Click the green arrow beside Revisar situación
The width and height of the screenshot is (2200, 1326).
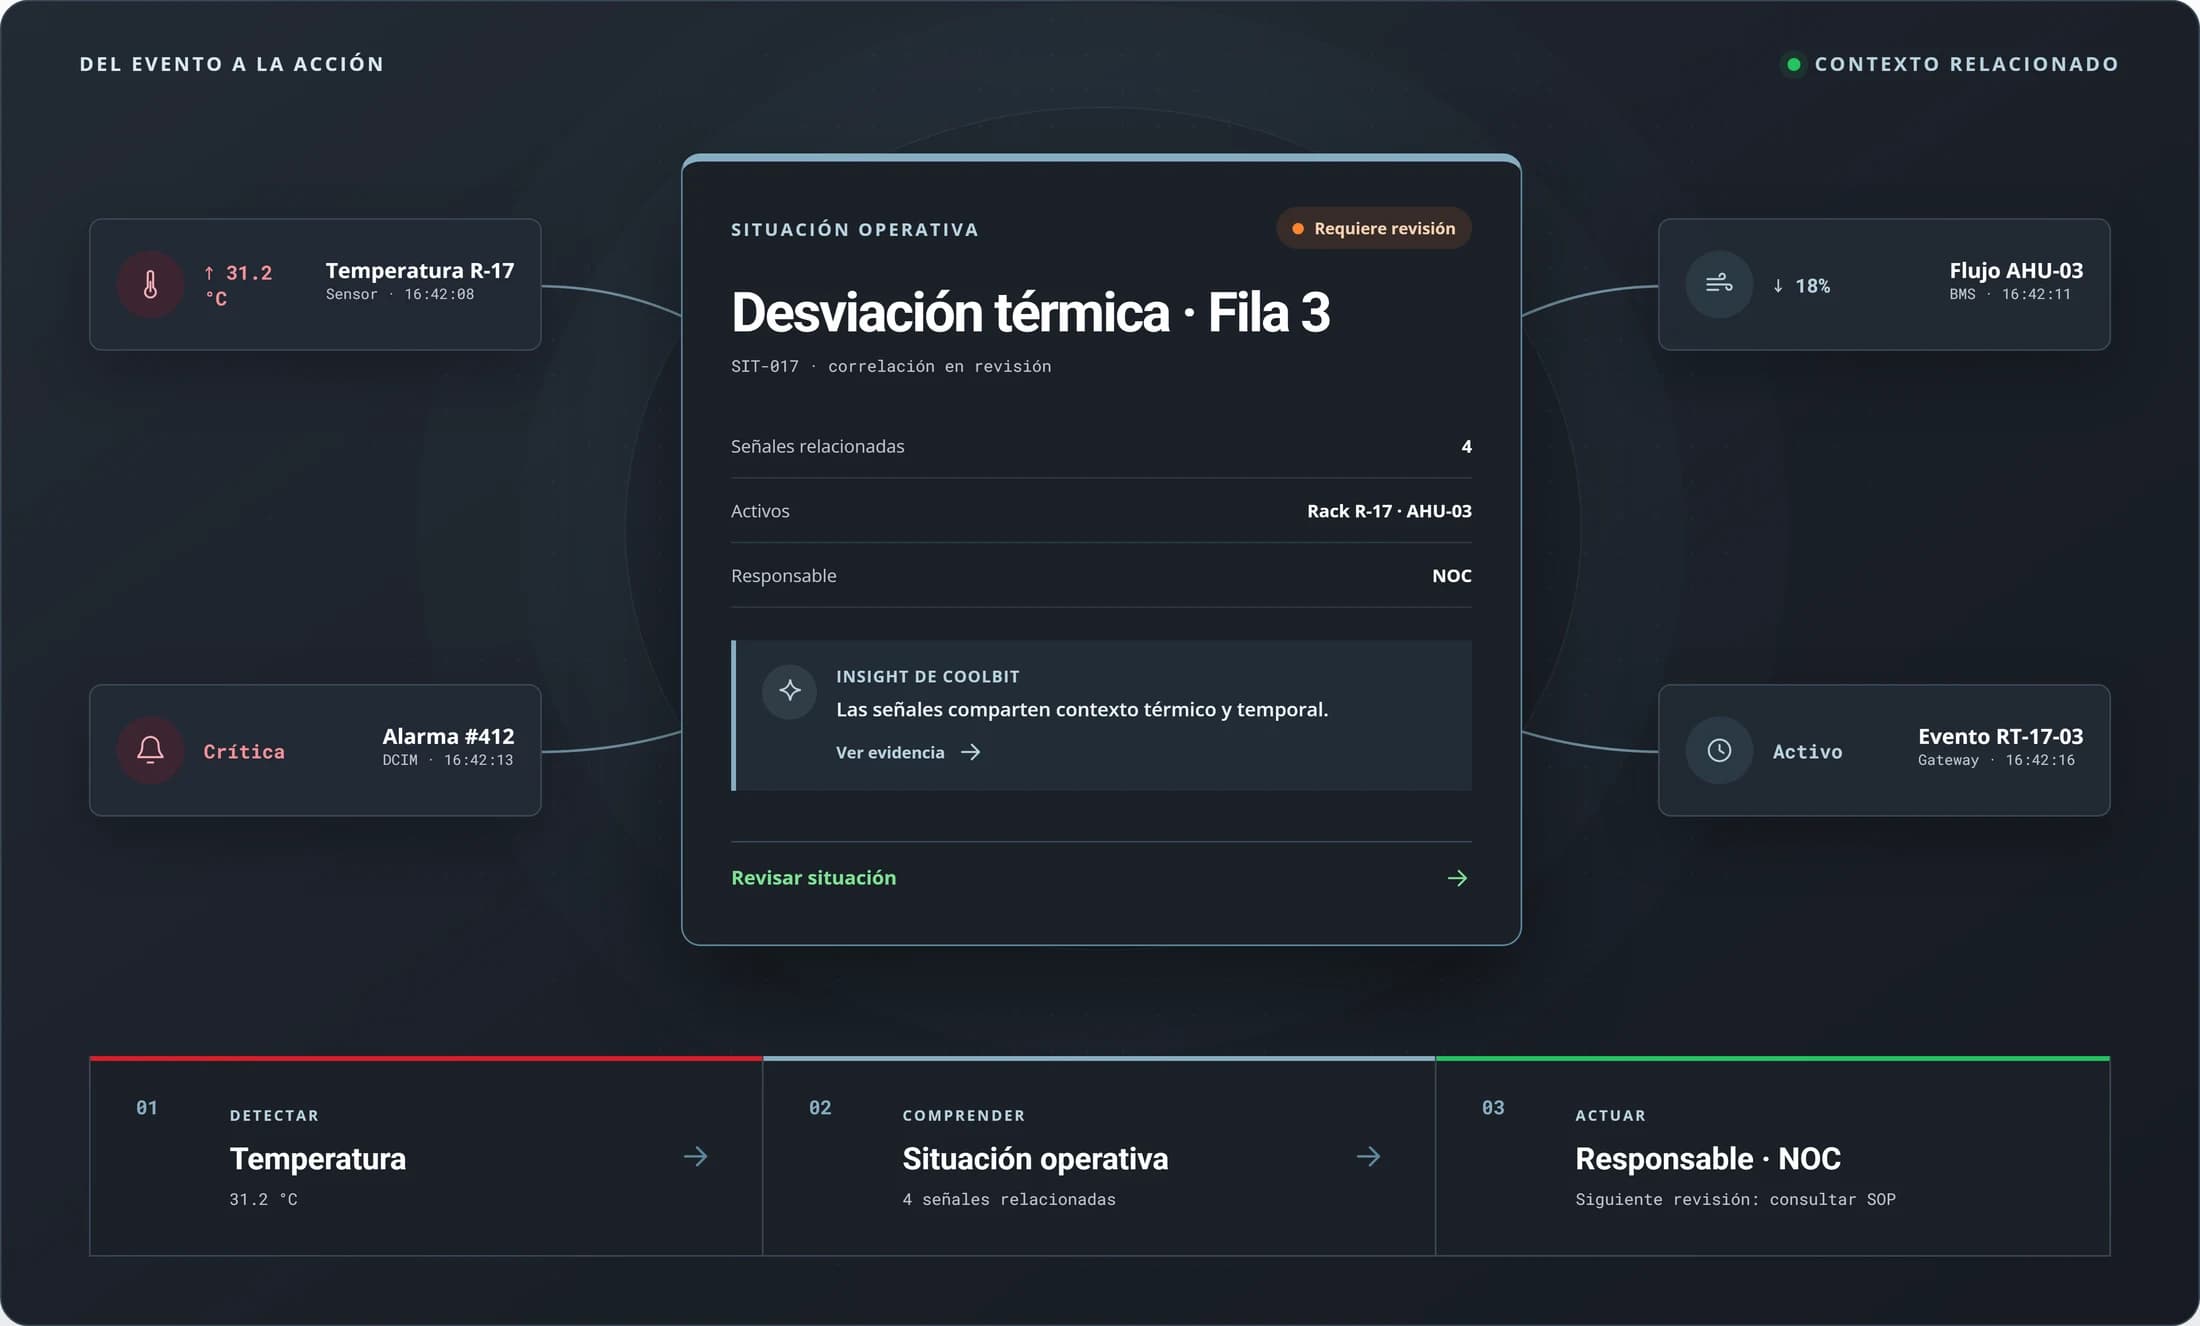pos(1457,878)
